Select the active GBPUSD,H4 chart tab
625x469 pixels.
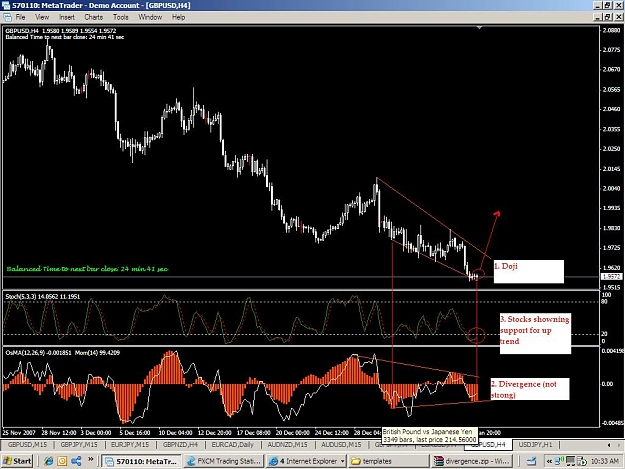click(488, 444)
